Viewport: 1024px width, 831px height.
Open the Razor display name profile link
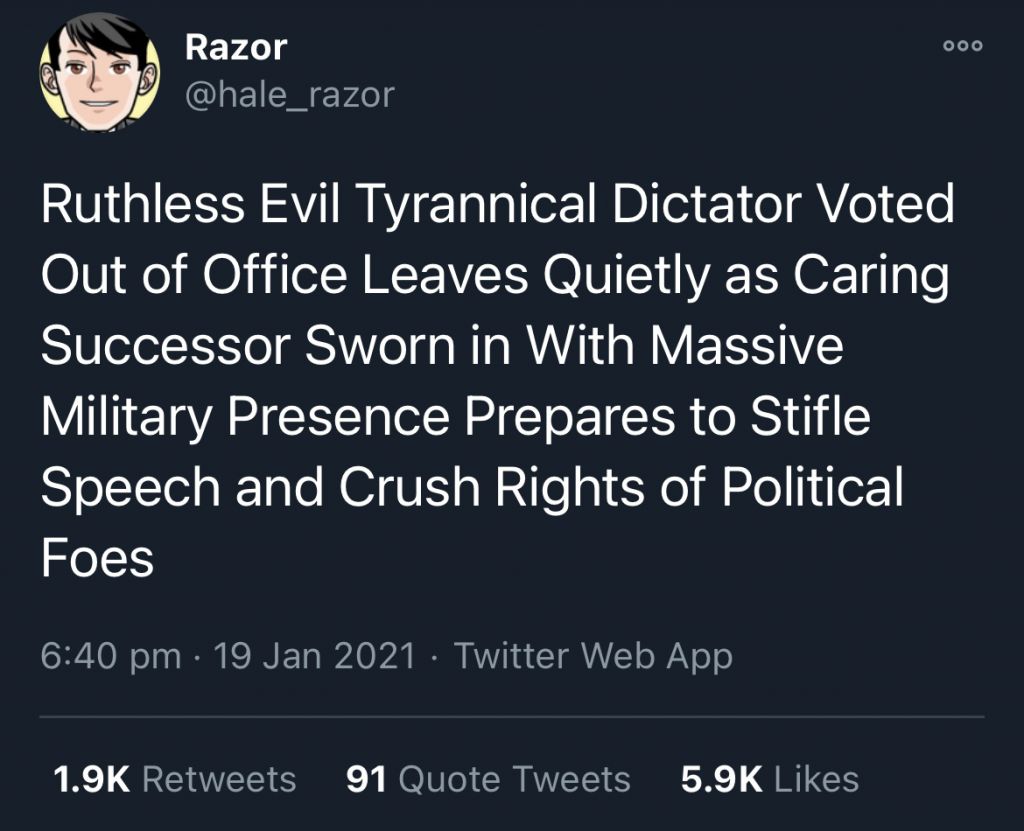coord(236,46)
